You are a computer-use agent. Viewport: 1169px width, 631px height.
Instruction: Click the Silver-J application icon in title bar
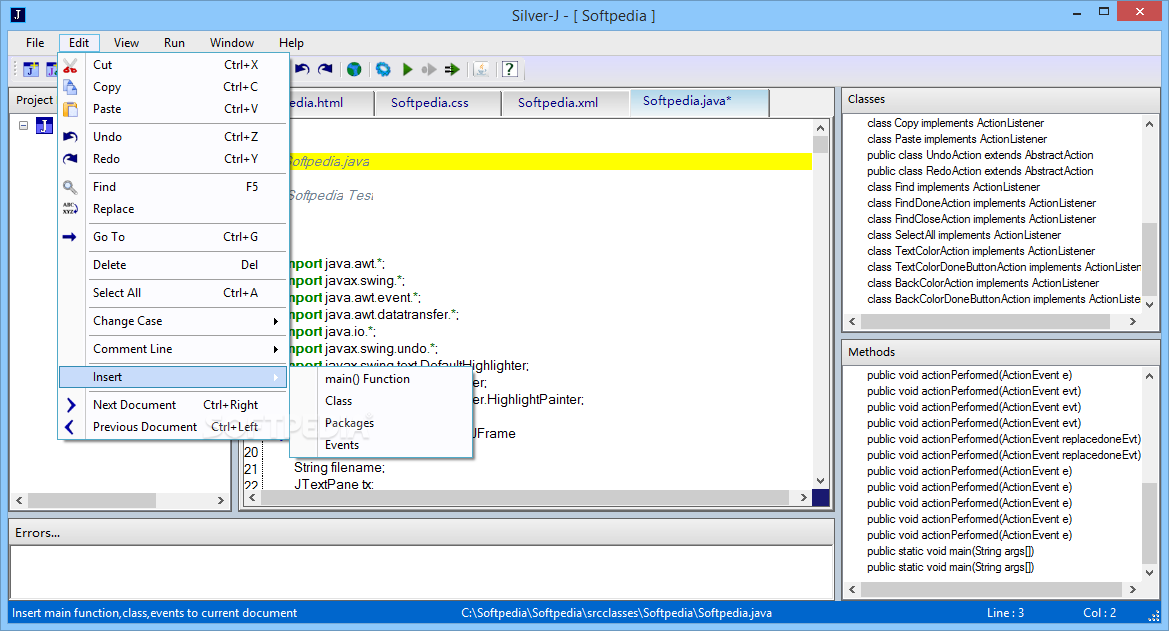[18, 14]
